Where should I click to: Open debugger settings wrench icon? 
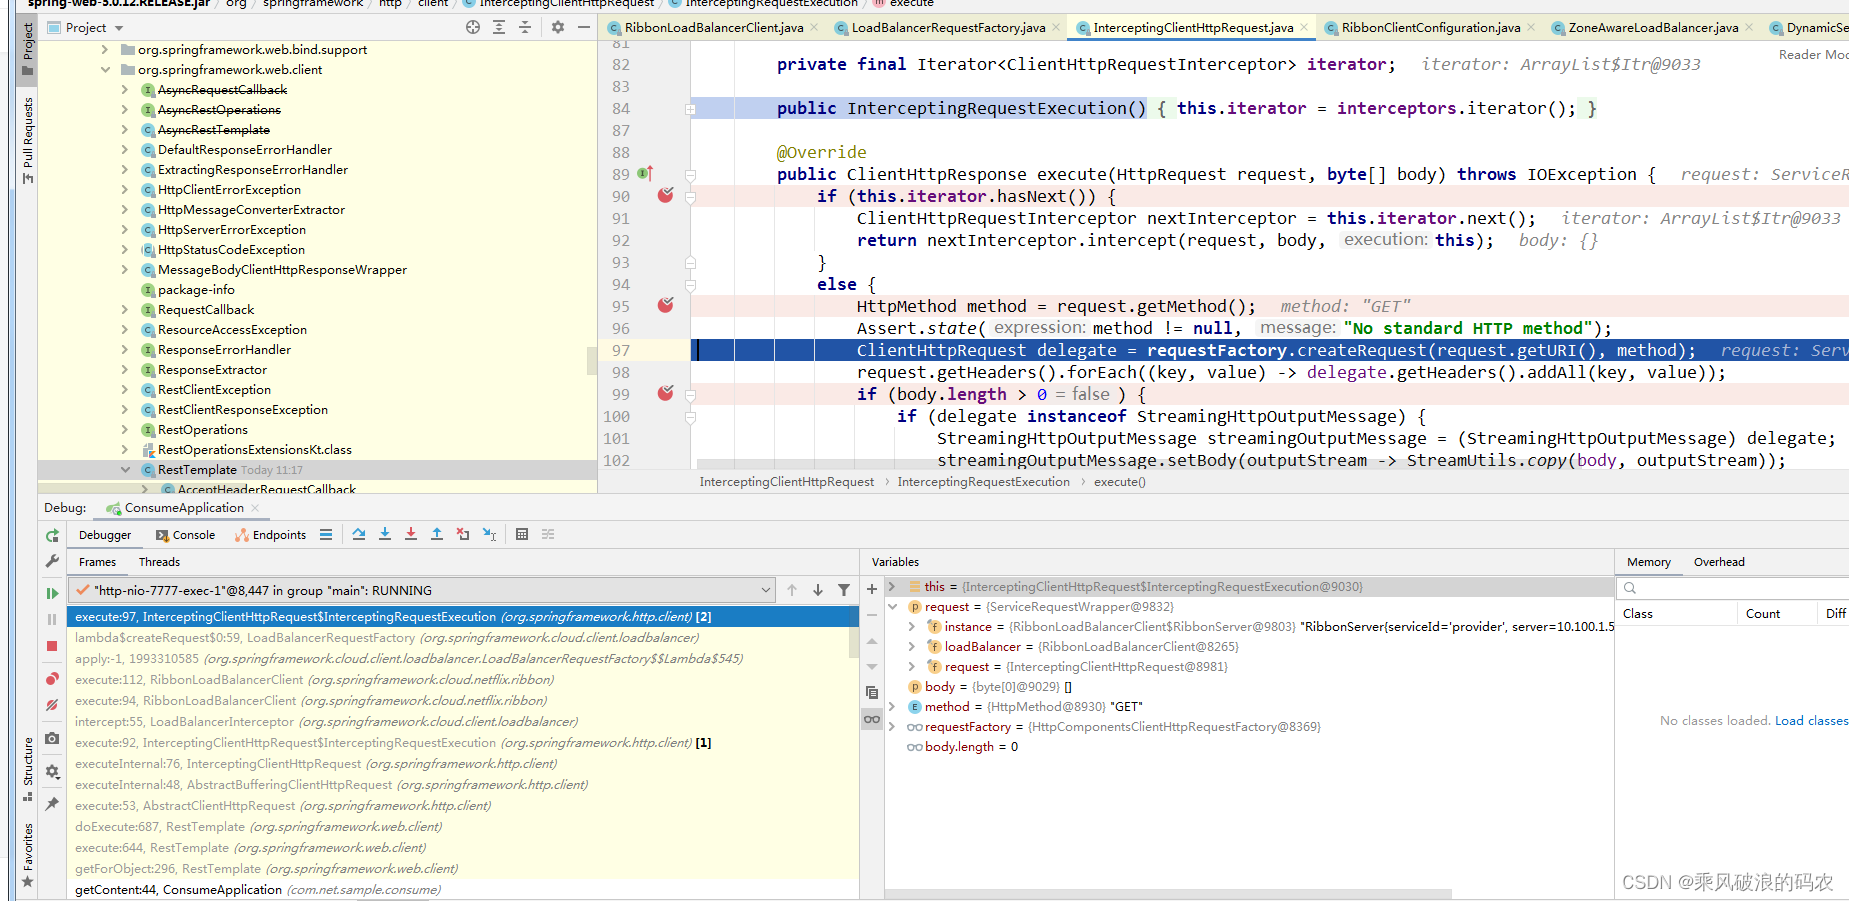[x=52, y=562]
